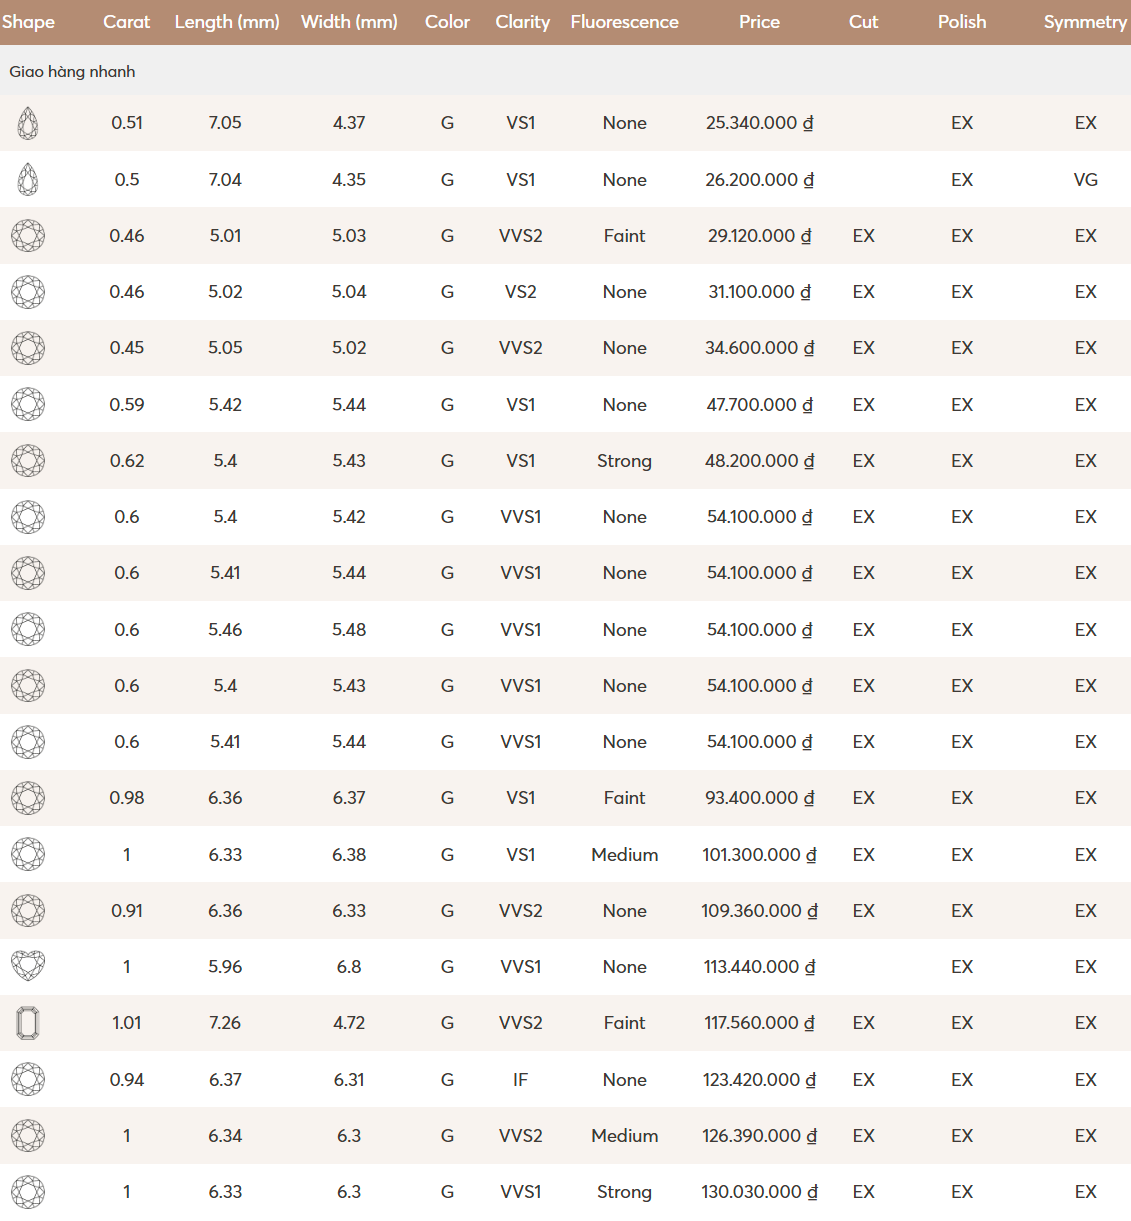The image size is (1131, 1221).
Task: Select round diamond icon priced 29.120.000 đ
Action: coord(28,236)
